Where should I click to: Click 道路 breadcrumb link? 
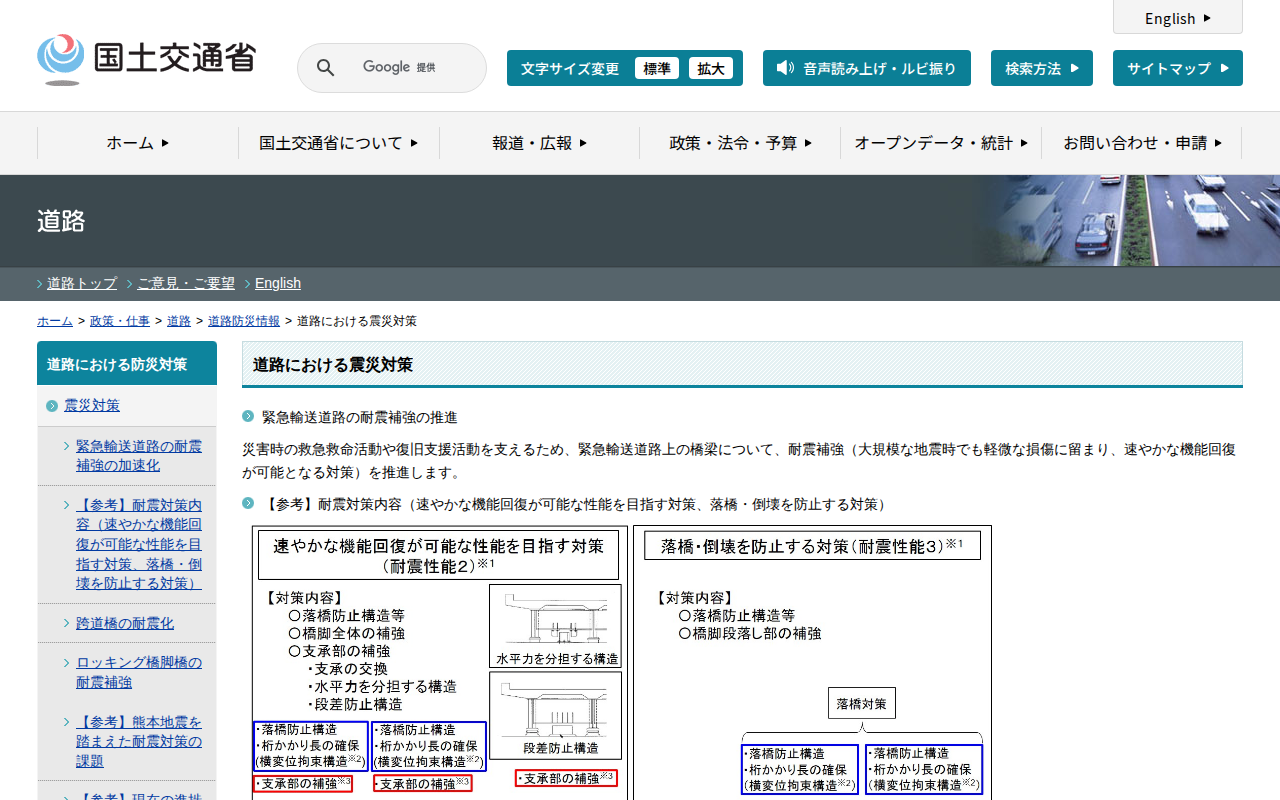pyautogui.click(x=179, y=321)
